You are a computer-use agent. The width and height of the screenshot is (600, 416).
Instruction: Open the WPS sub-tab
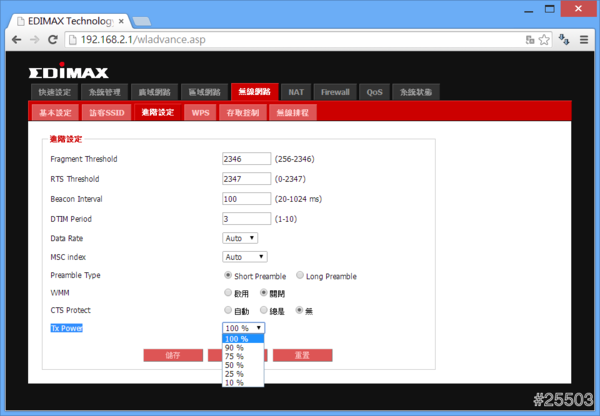200,113
